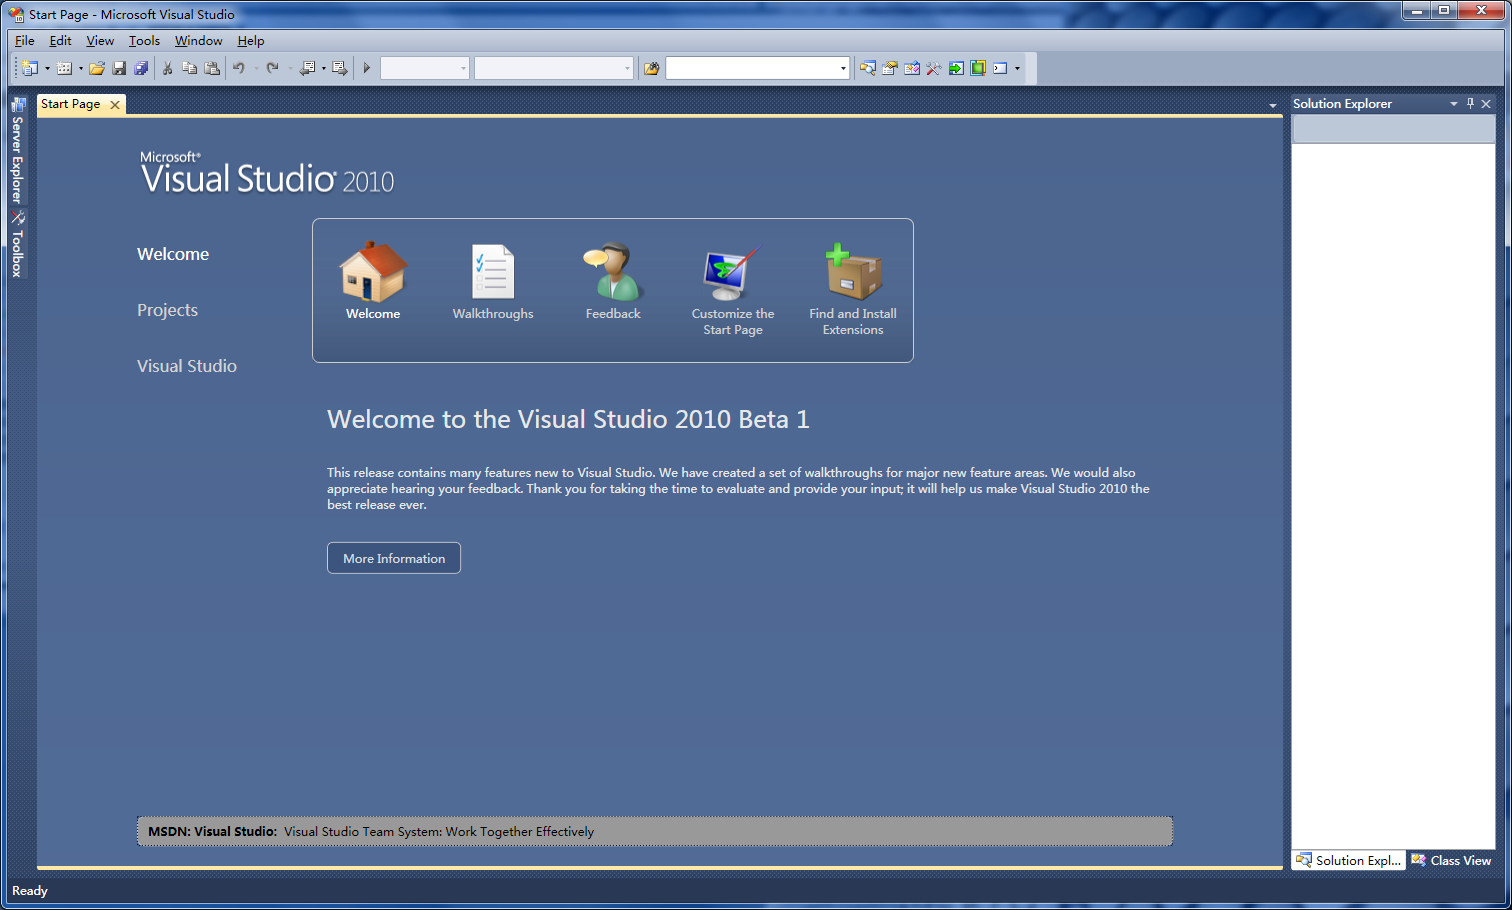Screen dimensions: 1512x910
Task: Click the Navigate Backward icon
Action: tap(308, 68)
